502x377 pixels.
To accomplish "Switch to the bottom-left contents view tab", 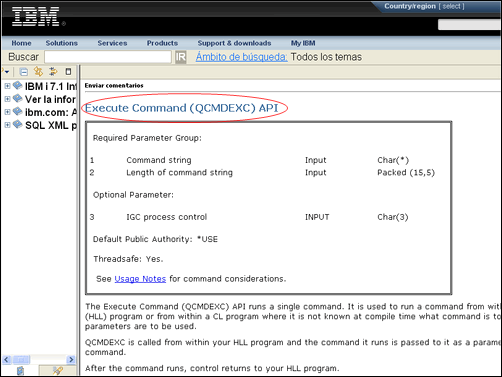I will pyautogui.click(x=20, y=370).
